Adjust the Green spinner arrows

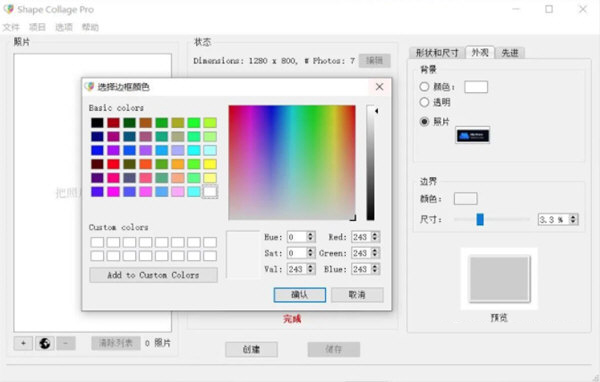pos(375,253)
